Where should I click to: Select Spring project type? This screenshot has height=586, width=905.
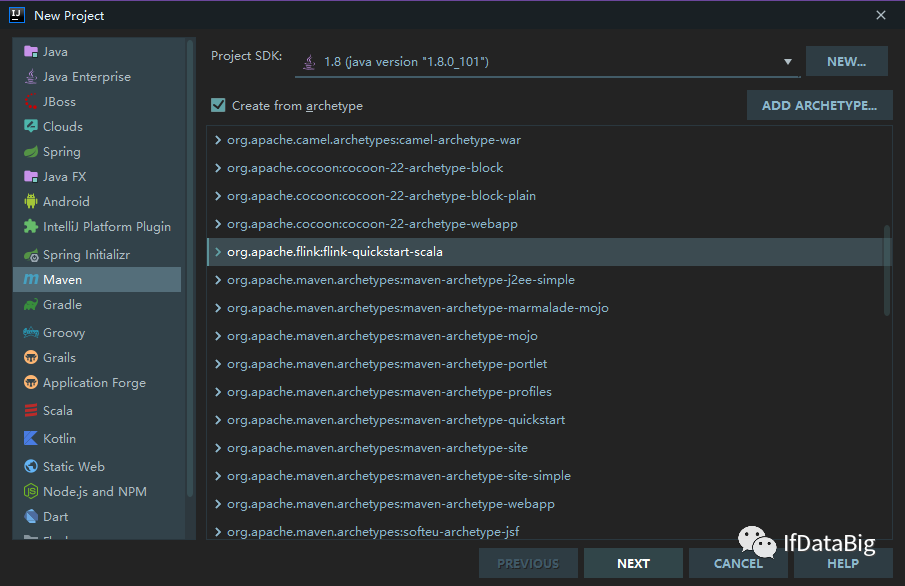[97, 152]
